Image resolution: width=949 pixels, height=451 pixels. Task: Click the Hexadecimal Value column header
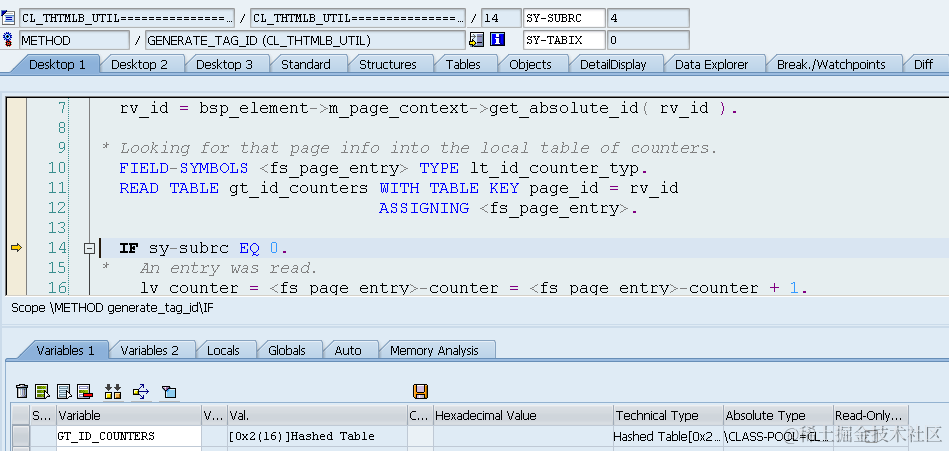pyautogui.click(x=523, y=415)
